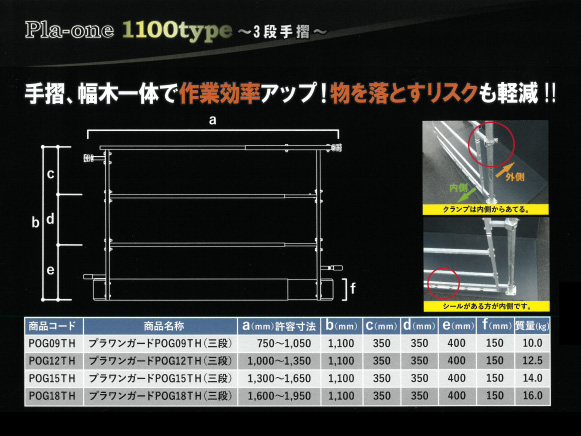Click the 1,600～1,950 dimension value
The width and height of the screenshot is (581, 436).
pyautogui.click(x=279, y=396)
